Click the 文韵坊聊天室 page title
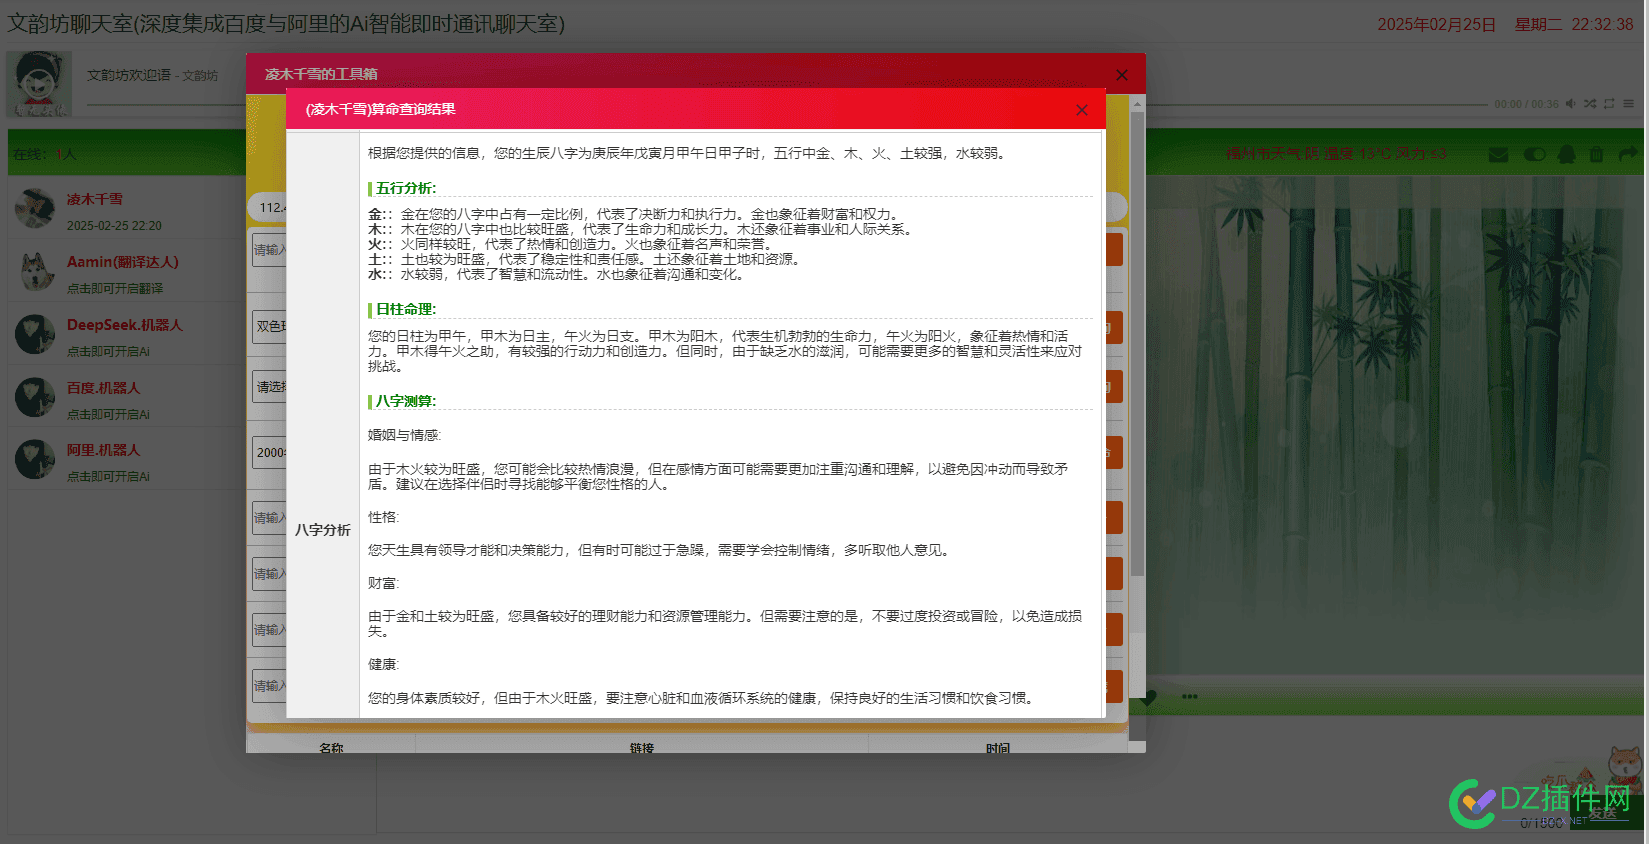The height and width of the screenshot is (844, 1649). pyautogui.click(x=286, y=23)
